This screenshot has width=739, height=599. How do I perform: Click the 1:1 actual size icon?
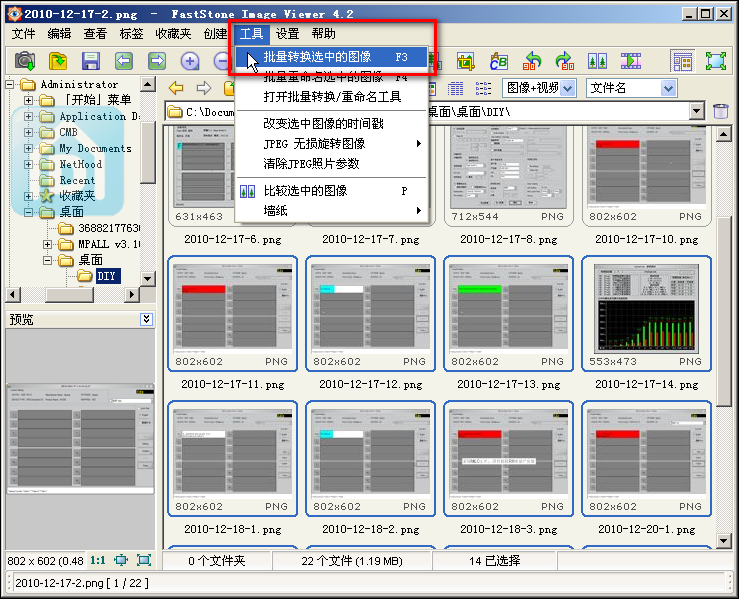click(x=98, y=561)
